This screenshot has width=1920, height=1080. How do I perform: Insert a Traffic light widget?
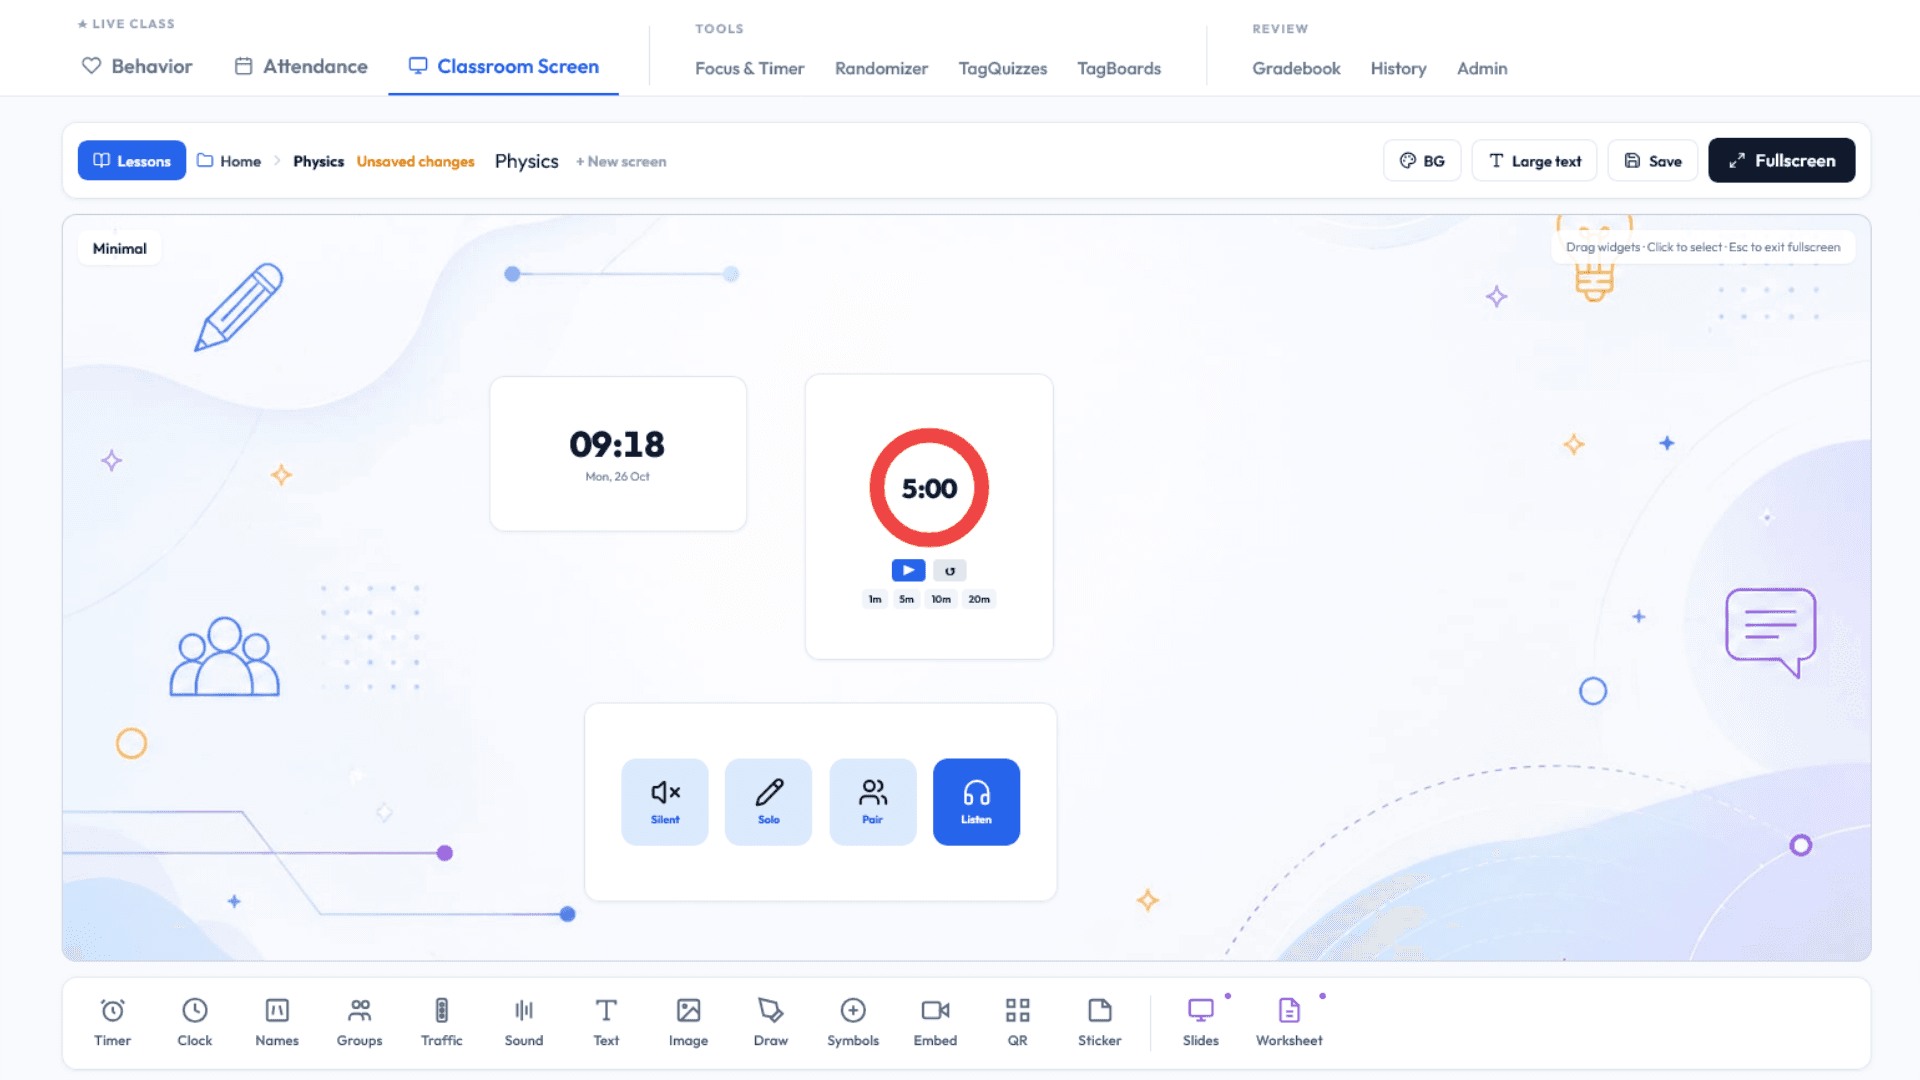(441, 1022)
